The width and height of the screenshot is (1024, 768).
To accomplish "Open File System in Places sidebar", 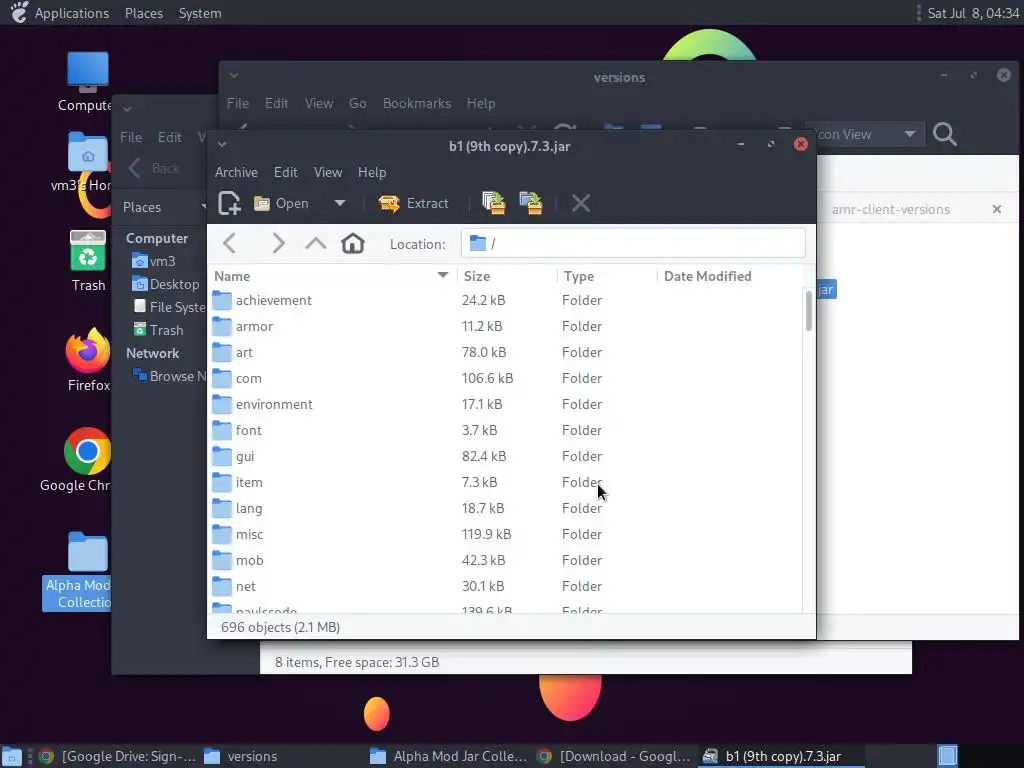I will (x=169, y=307).
